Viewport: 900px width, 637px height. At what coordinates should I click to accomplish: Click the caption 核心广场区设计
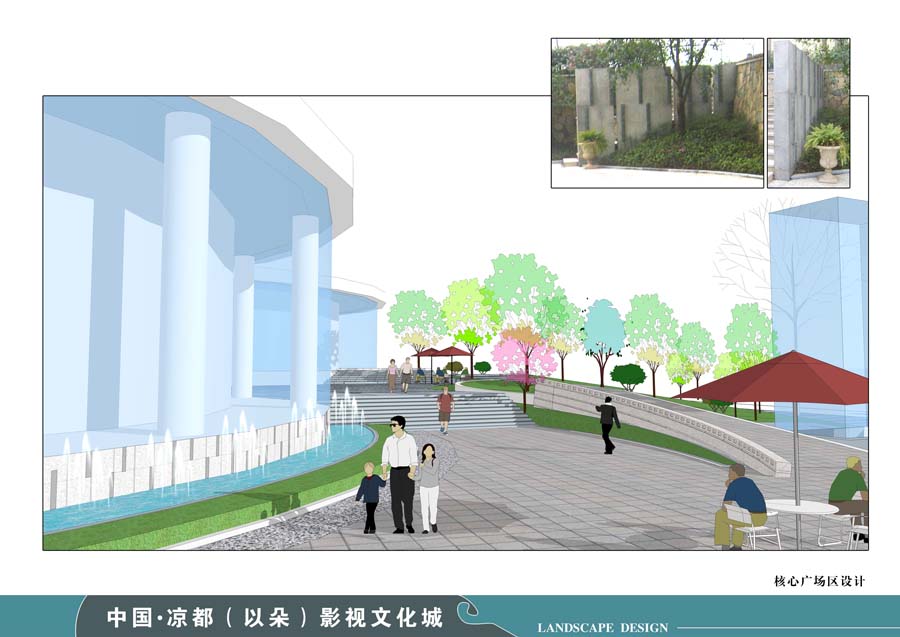pyautogui.click(x=819, y=581)
